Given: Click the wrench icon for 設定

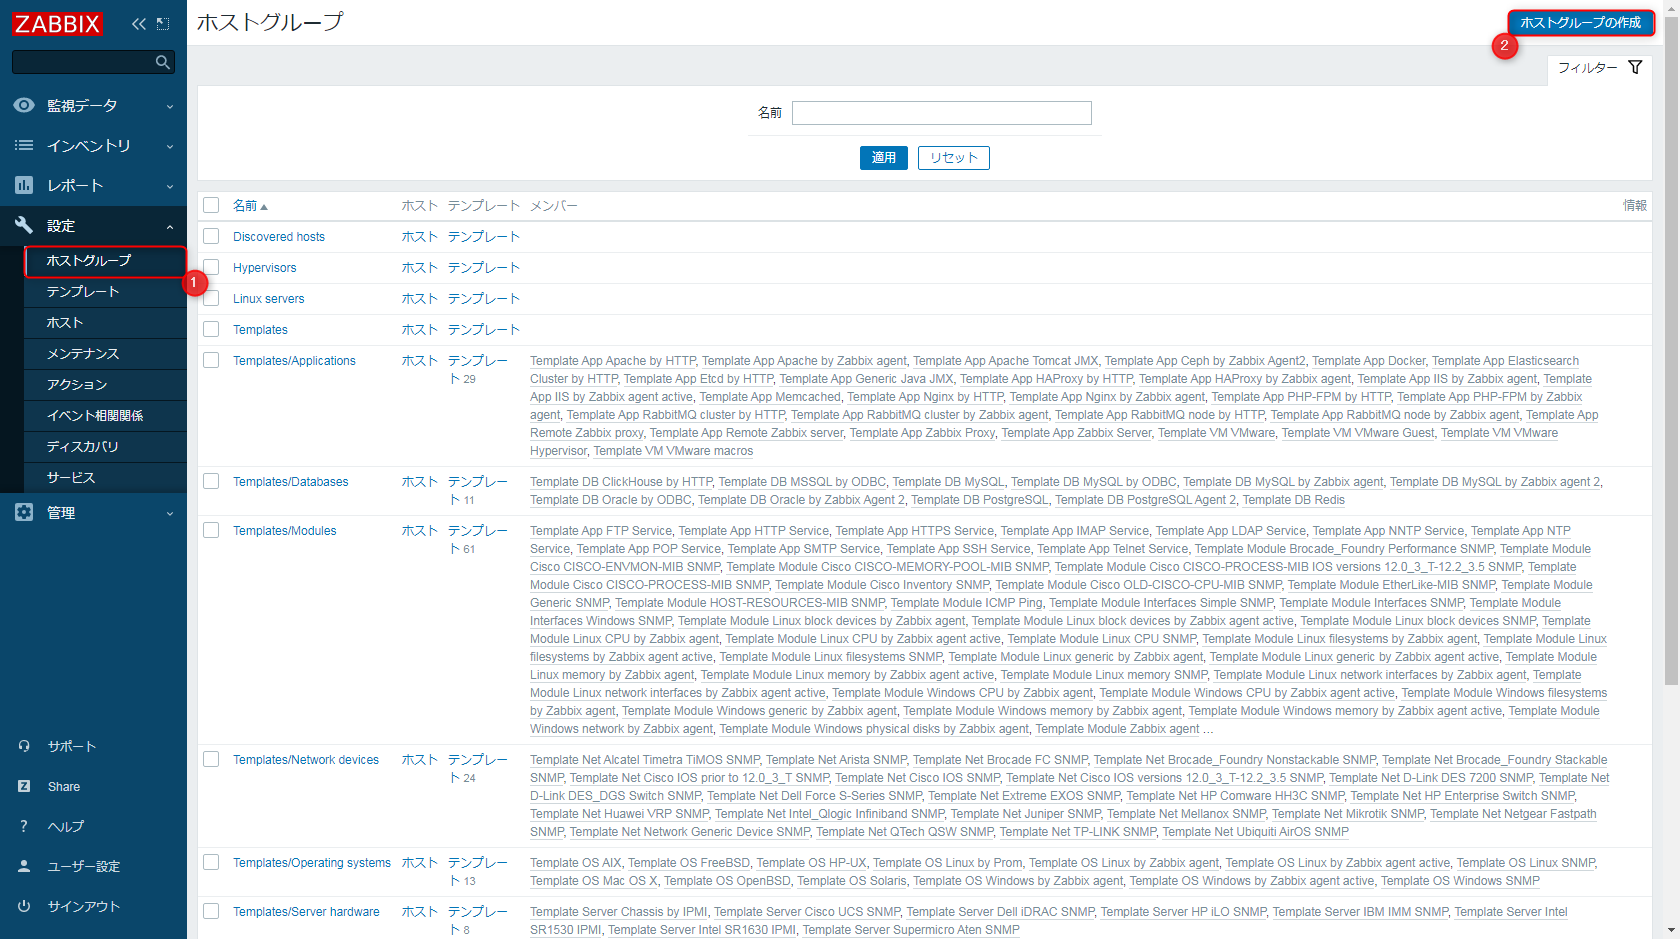Looking at the screenshot, I should coord(24,225).
